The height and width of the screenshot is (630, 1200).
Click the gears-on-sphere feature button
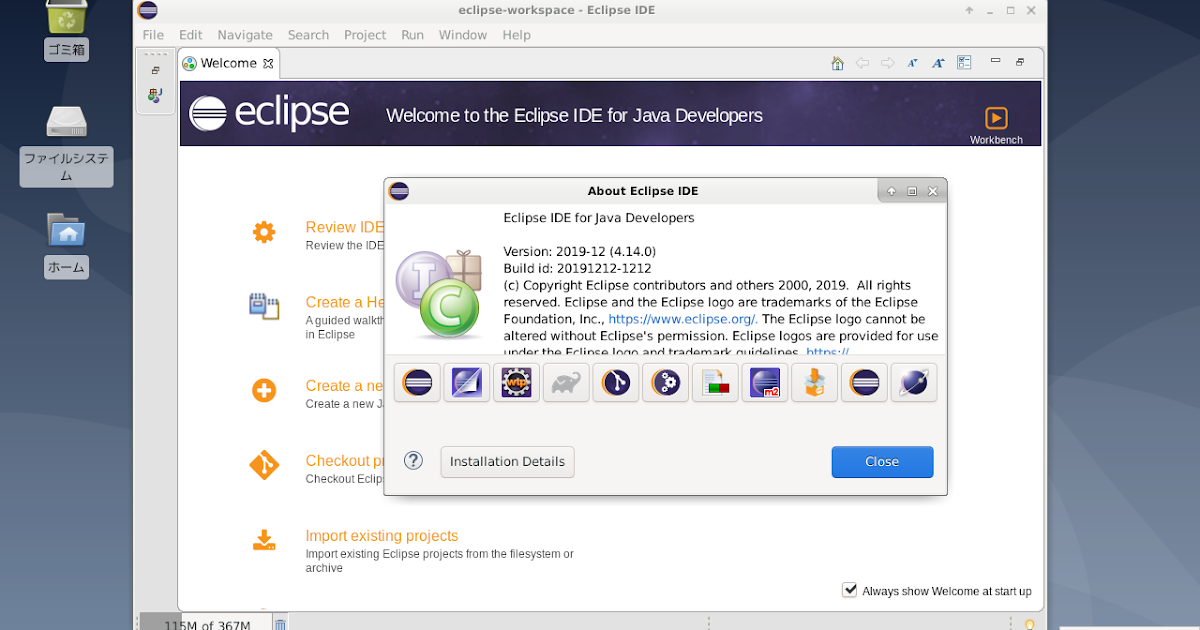point(665,382)
